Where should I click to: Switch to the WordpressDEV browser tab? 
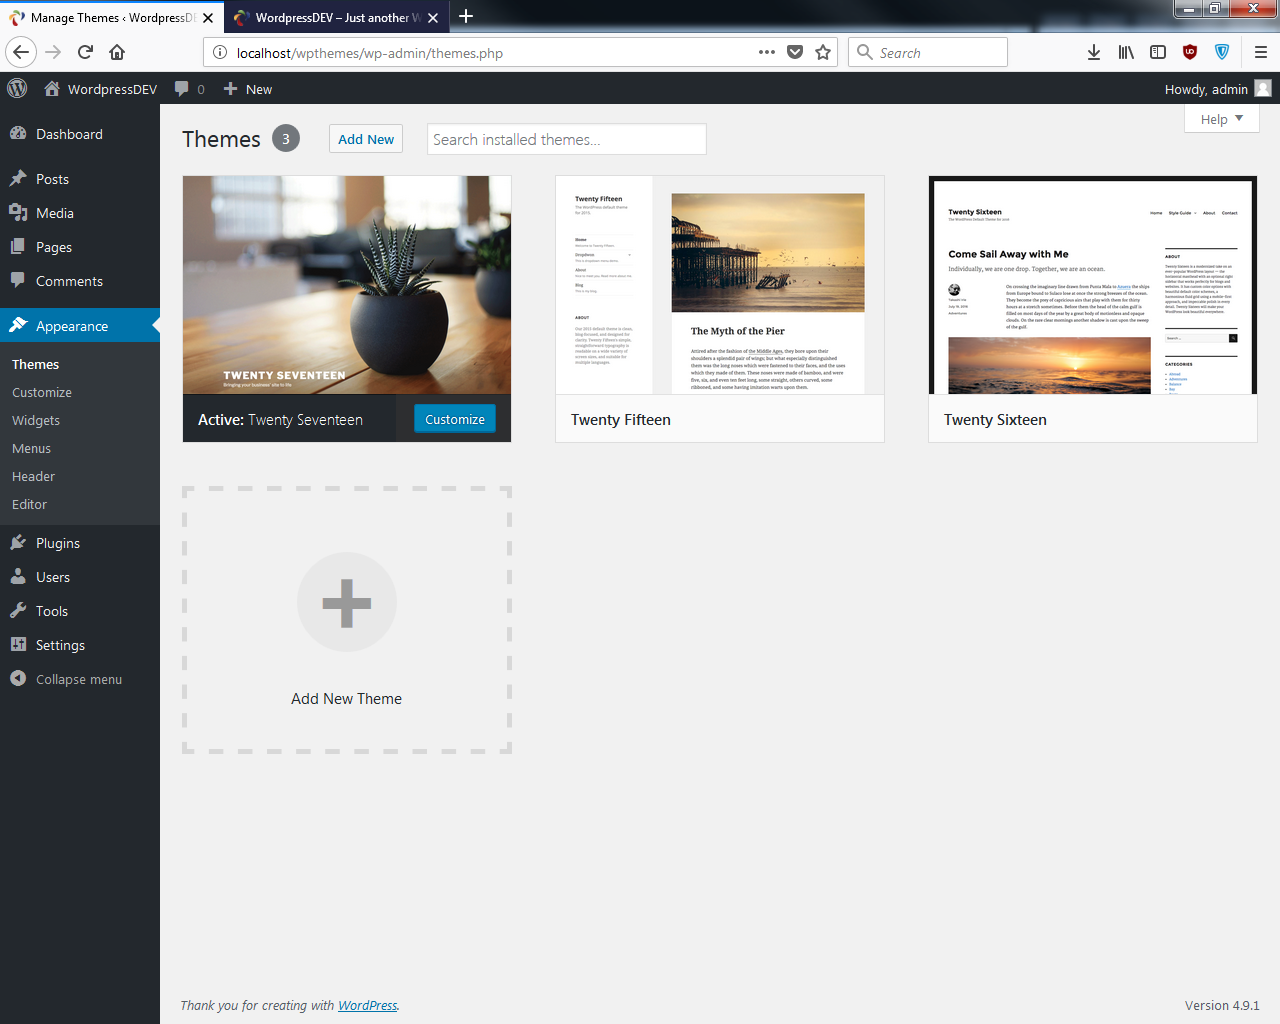336,17
